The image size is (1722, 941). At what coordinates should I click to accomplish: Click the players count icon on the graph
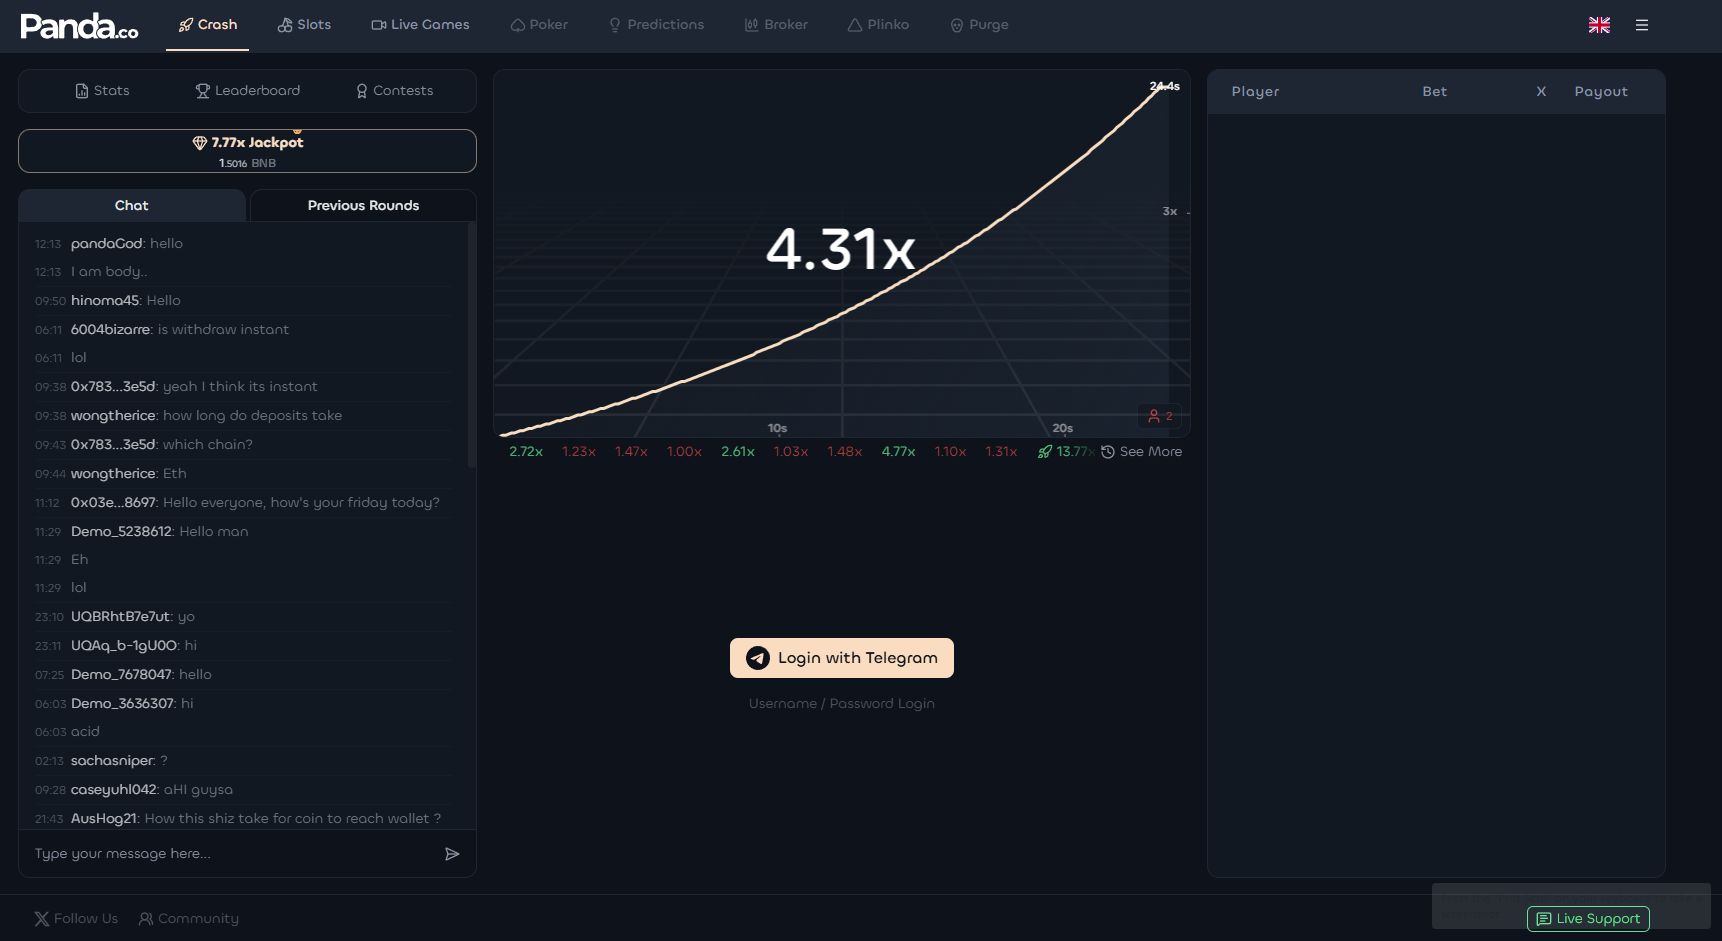1160,416
